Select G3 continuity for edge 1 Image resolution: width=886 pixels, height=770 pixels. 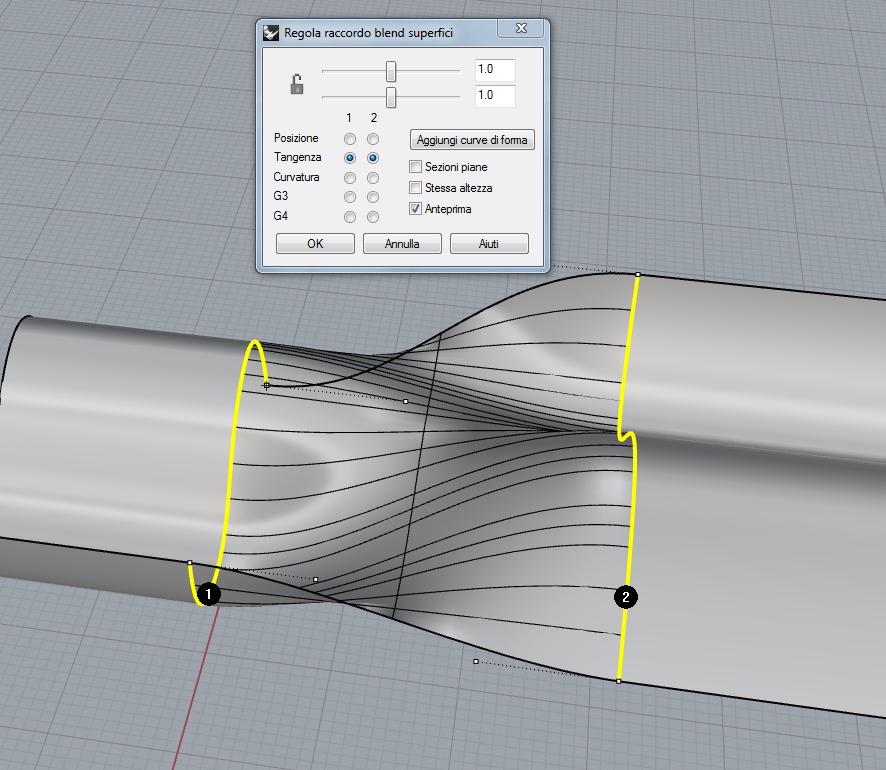[350, 197]
